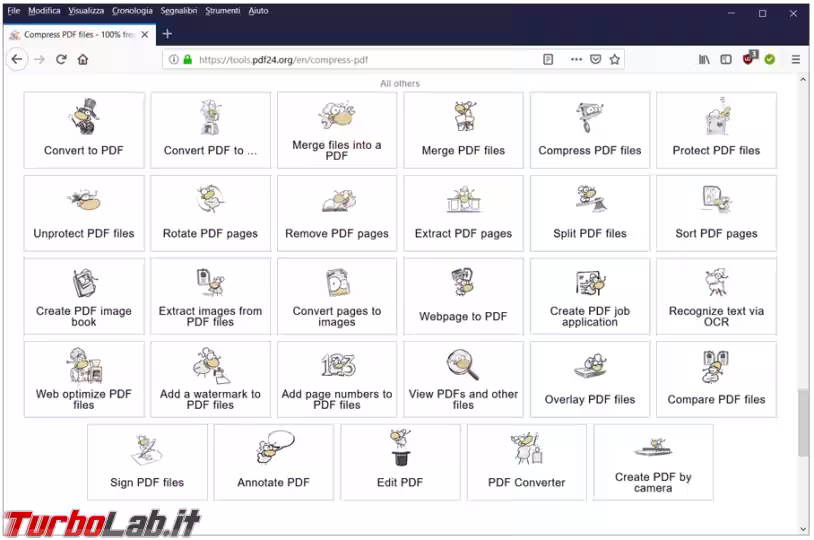Toggle the browser sidebar panel
Screen dimensions: 814x540
pyautogui.click(x=726, y=60)
